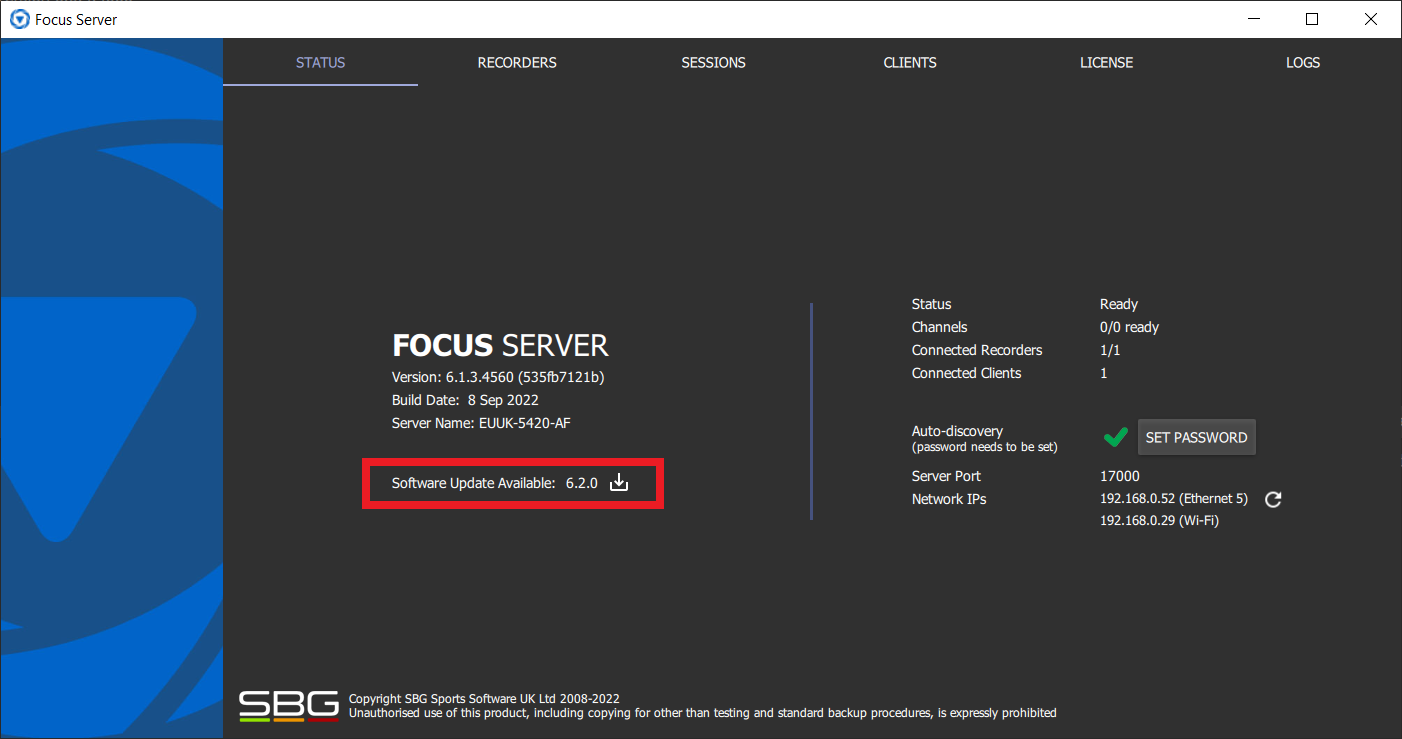Screen dimensions: 1402x739
Task: Click the Set Password button
Action: (1196, 437)
